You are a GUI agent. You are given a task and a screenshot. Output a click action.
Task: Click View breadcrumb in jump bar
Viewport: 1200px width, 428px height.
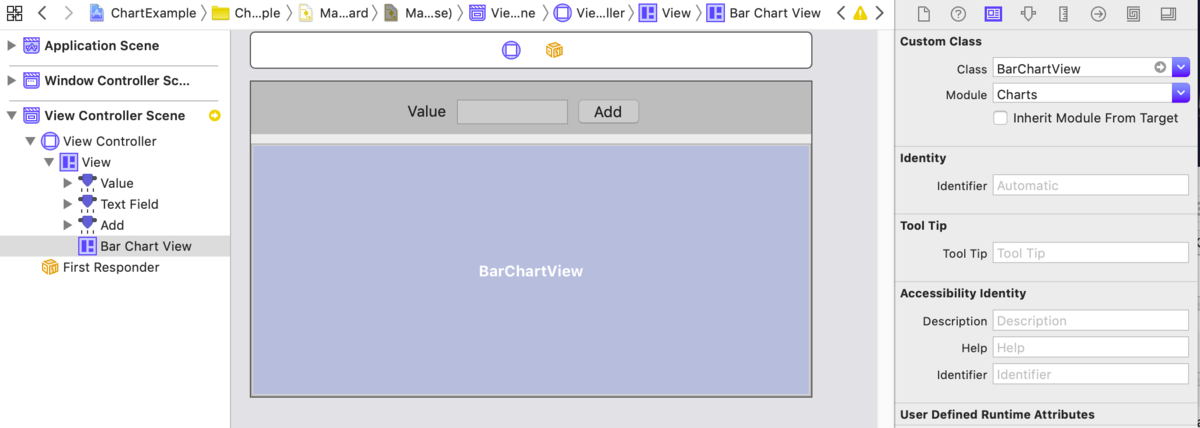[665, 13]
